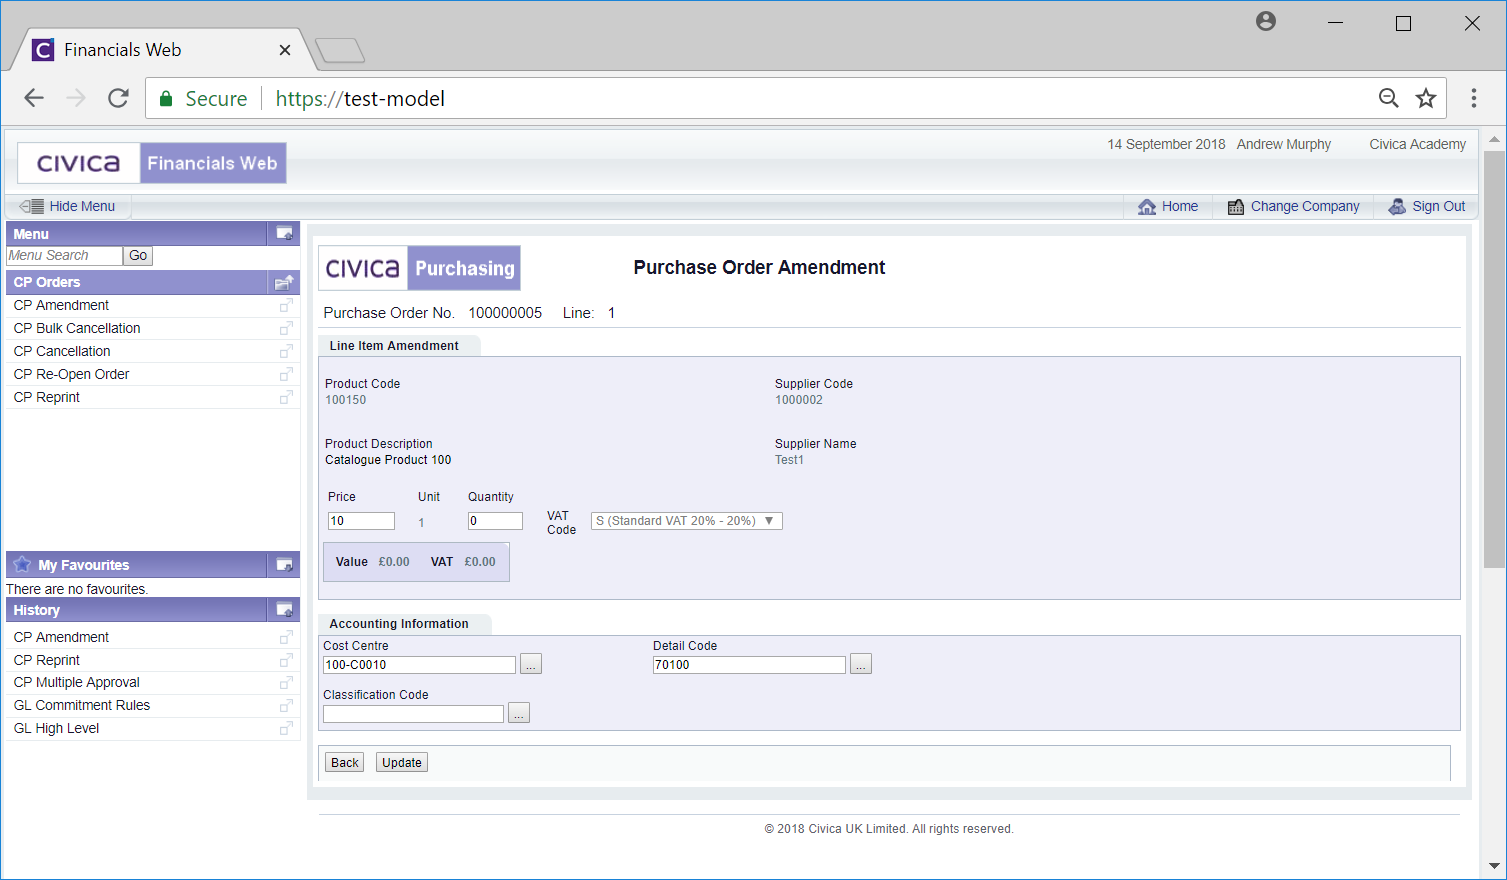This screenshot has height=880, width=1507.
Task: Close the Financials Web browser tab
Action: (x=285, y=50)
